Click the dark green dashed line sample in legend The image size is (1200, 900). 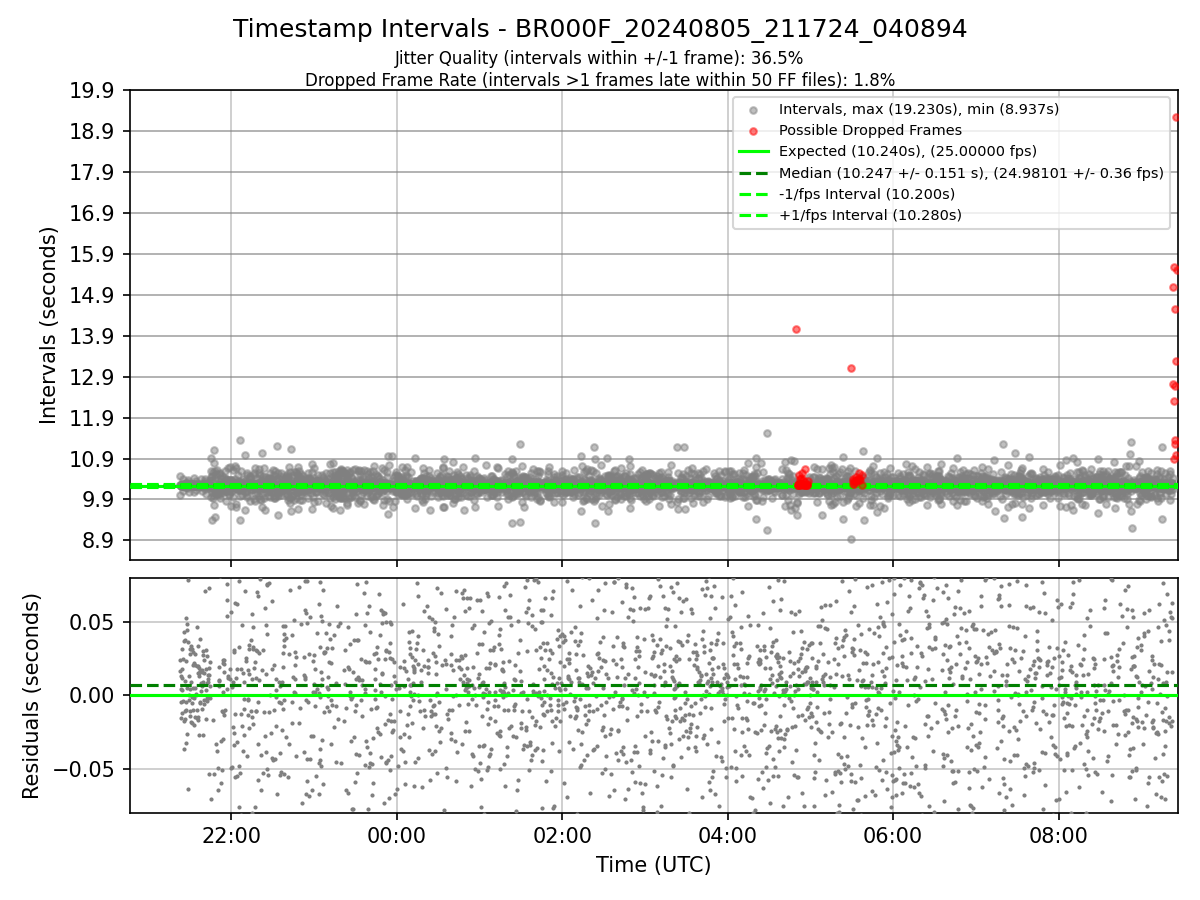[754, 173]
